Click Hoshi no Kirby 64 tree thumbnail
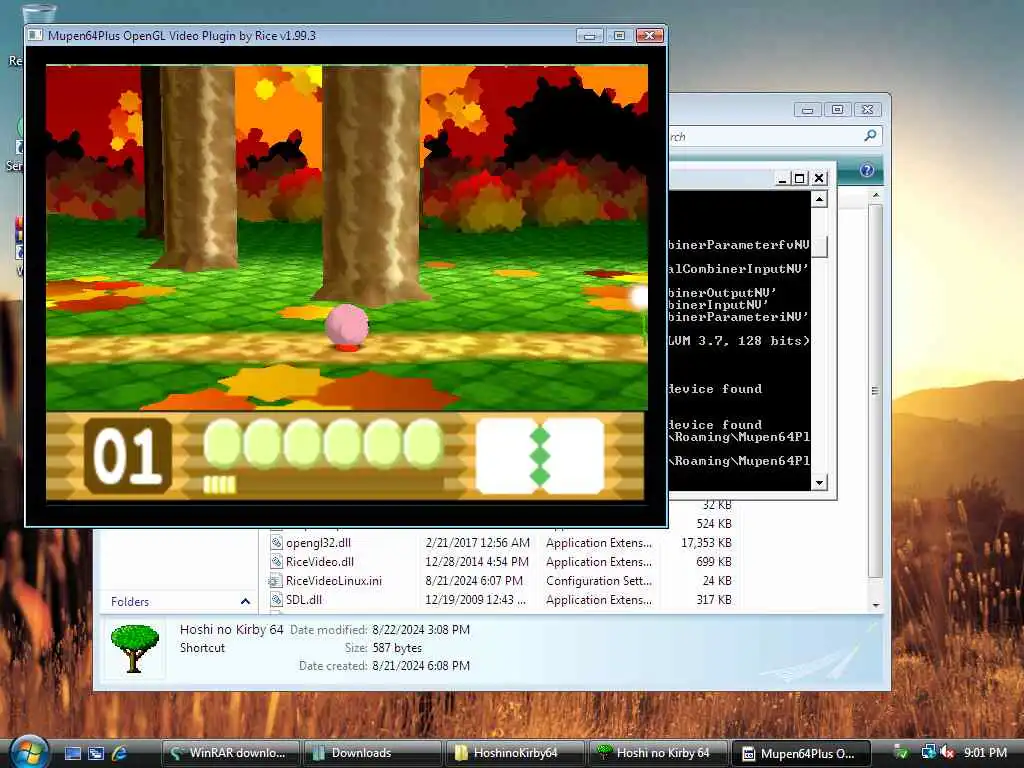Screen dimensions: 1024x768 pyautogui.click(x=135, y=648)
